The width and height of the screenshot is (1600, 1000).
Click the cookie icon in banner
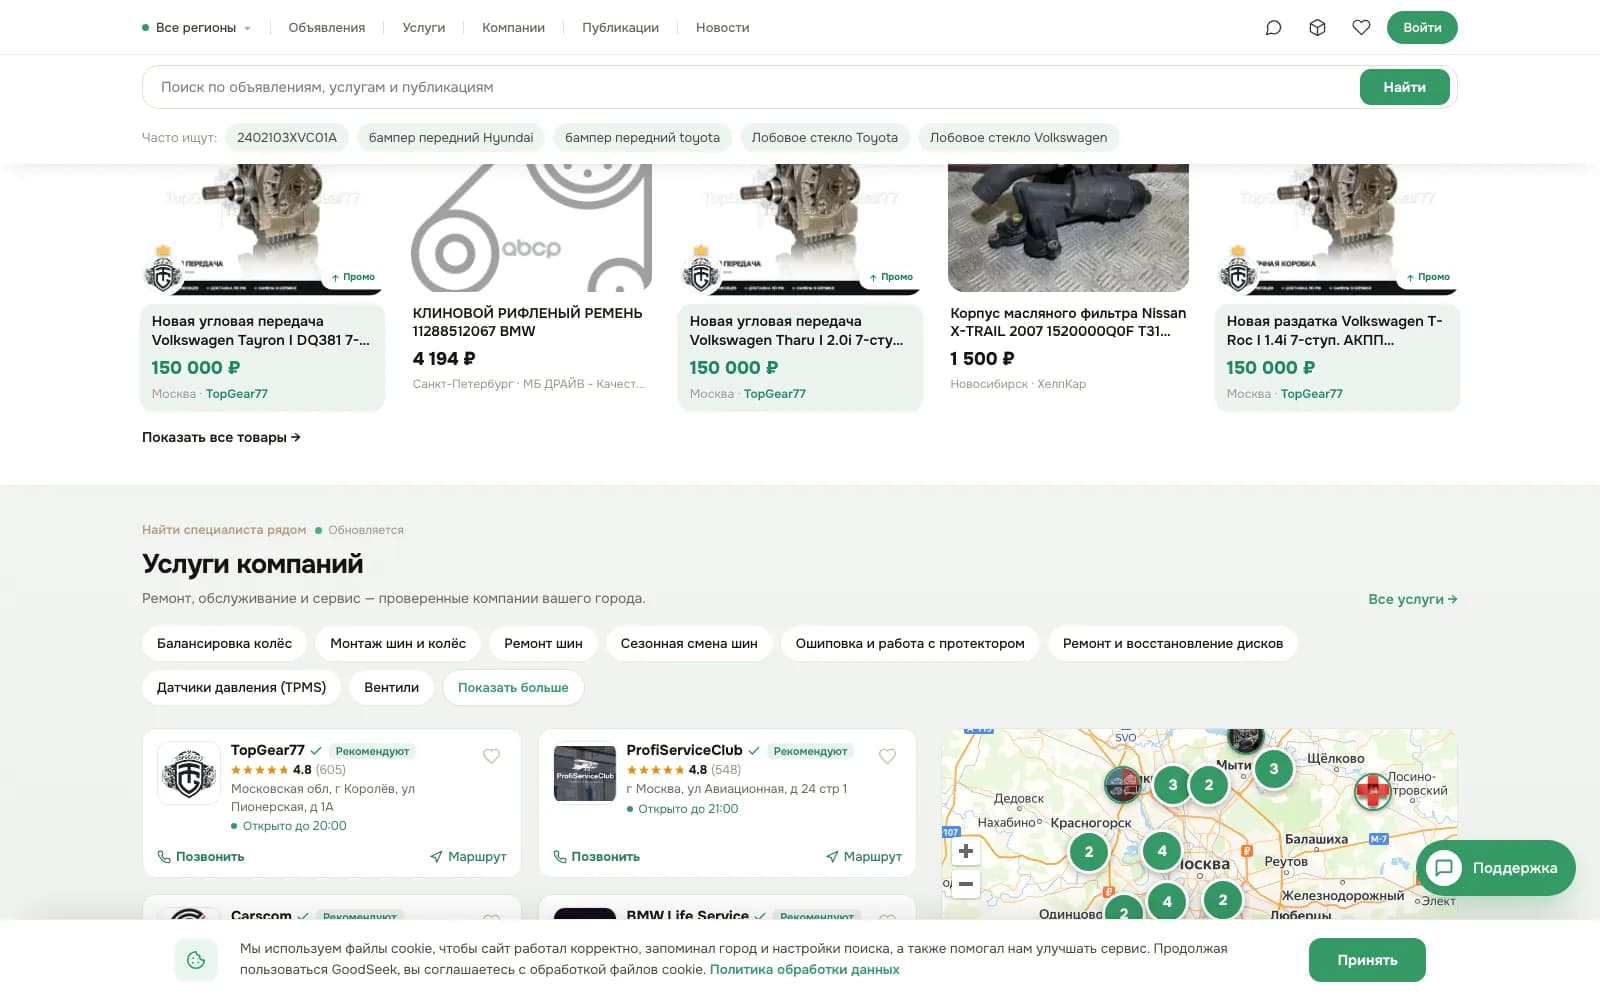(x=196, y=960)
